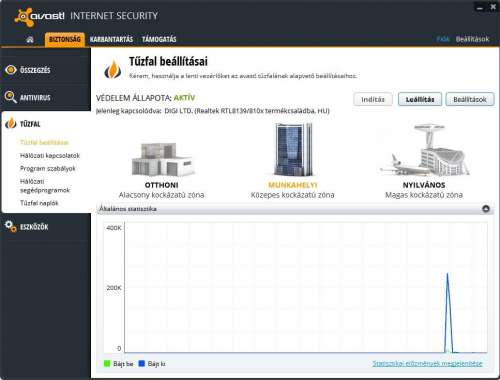This screenshot has height=380, width=500.
Task: Click the NYILVÁNOS zone label
Action: [424, 185]
